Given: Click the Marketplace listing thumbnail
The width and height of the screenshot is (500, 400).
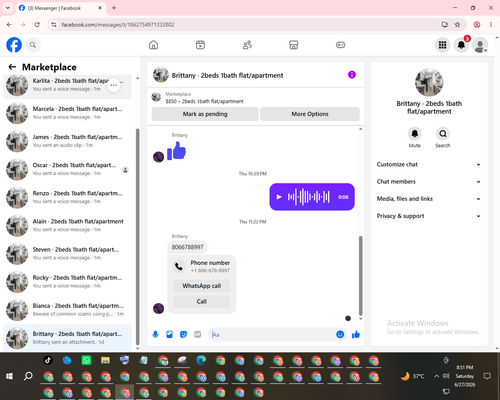Looking at the screenshot, I should click(x=156, y=97).
